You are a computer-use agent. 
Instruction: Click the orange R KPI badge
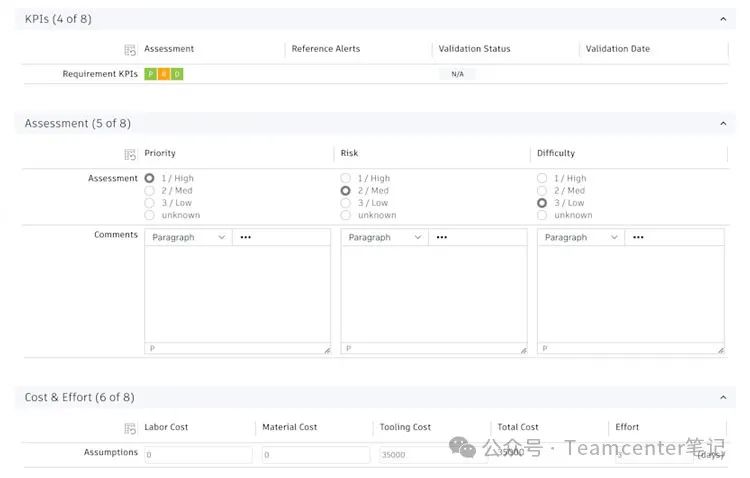[164, 74]
